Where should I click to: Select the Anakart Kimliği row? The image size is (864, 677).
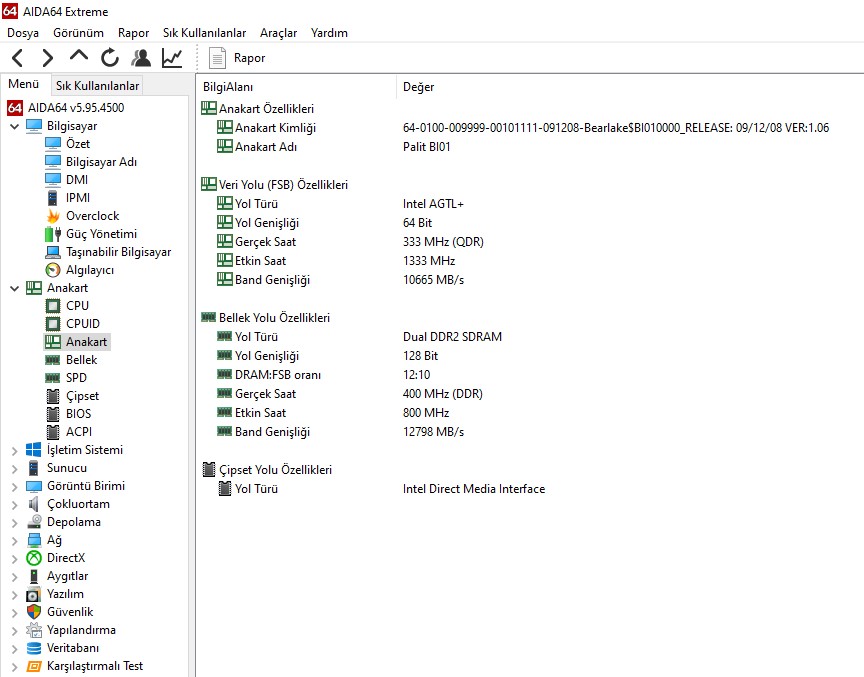(x=275, y=128)
